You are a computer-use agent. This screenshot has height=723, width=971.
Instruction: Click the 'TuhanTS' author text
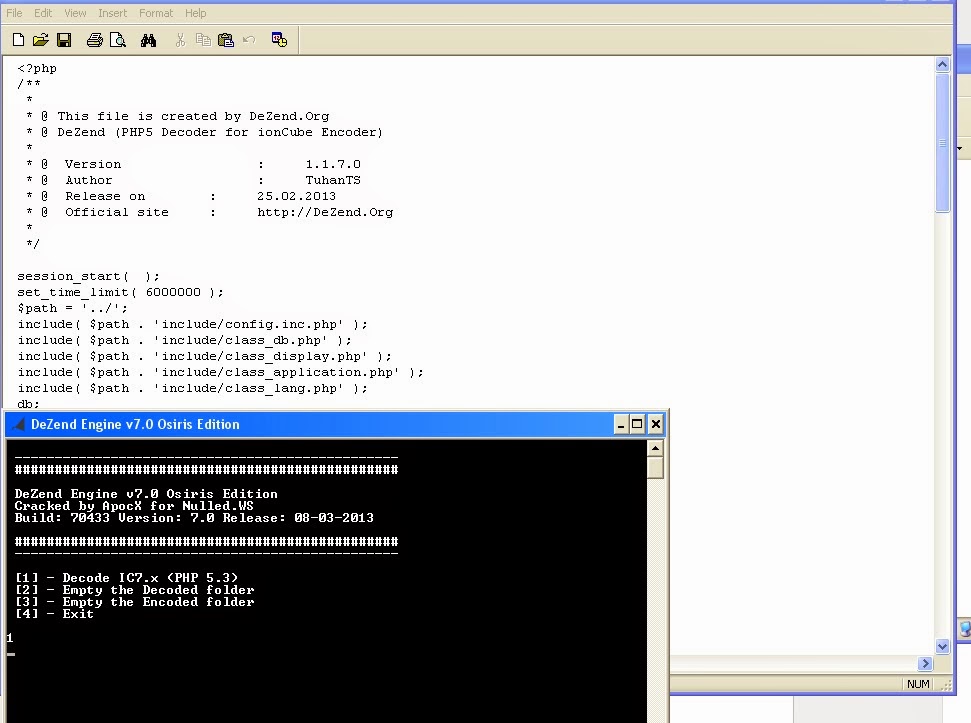point(333,180)
